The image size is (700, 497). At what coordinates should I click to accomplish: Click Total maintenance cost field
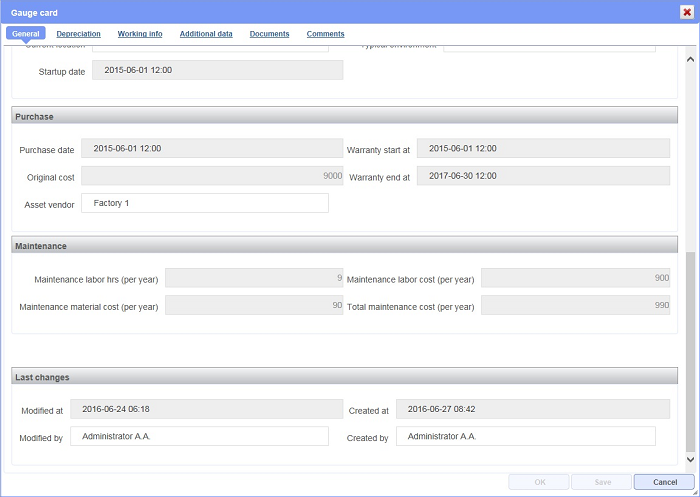tap(575, 305)
